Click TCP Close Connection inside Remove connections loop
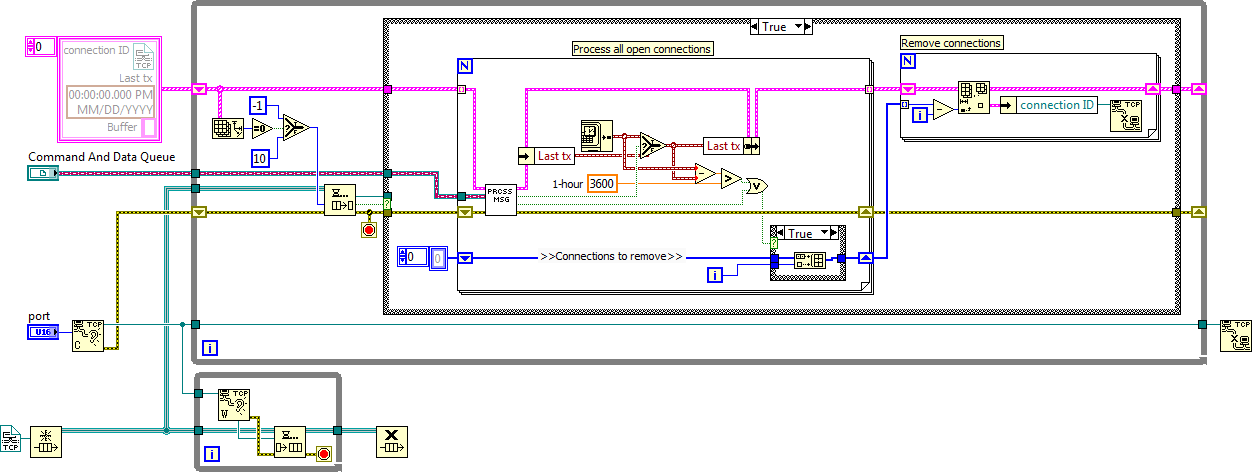This screenshot has height=472, width=1252. tap(1127, 114)
